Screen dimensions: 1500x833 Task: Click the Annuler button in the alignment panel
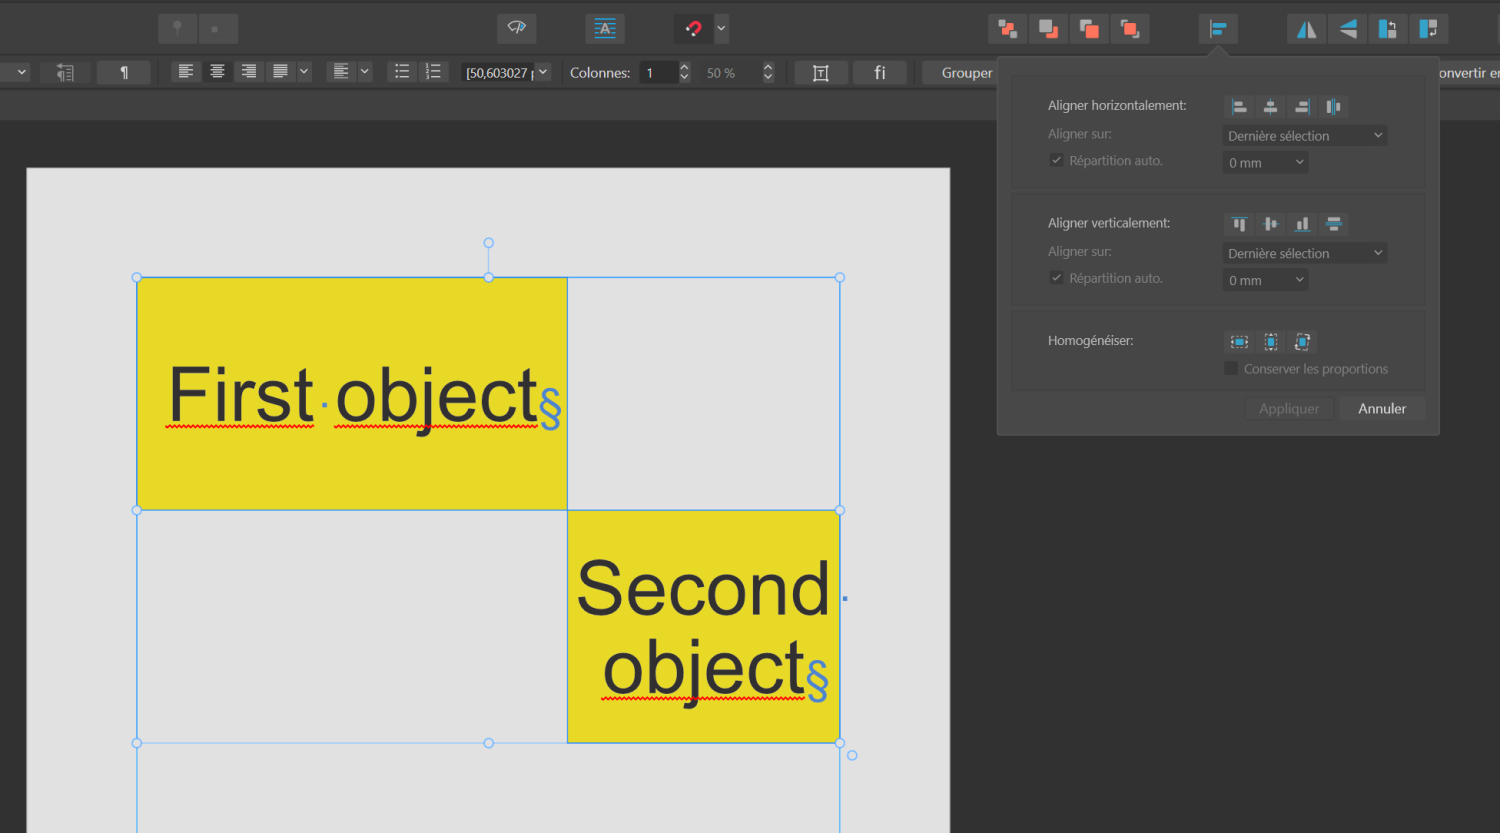pos(1382,408)
